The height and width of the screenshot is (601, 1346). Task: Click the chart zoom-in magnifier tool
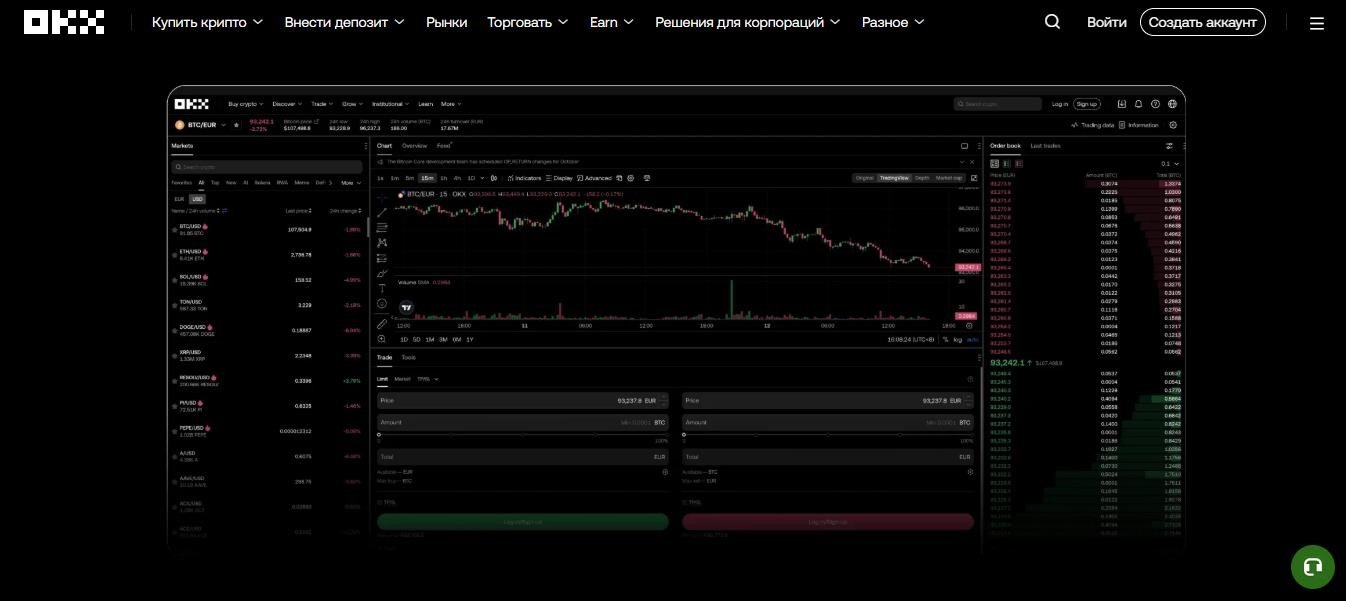click(x=382, y=340)
